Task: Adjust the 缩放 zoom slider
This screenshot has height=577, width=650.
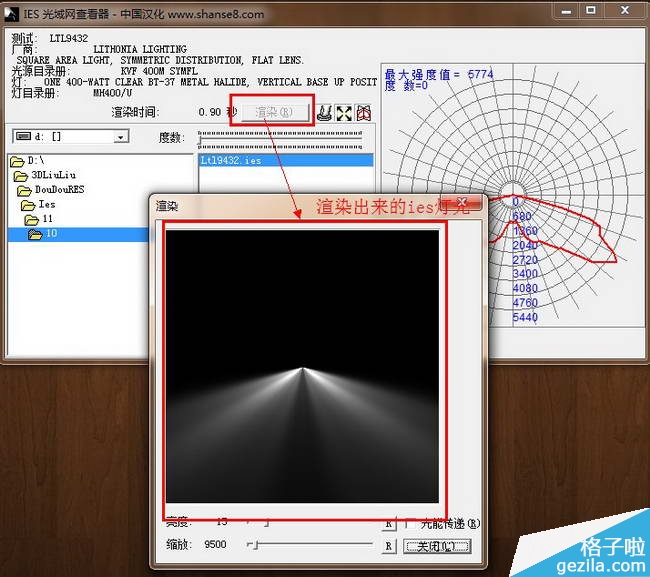Action: click(255, 546)
